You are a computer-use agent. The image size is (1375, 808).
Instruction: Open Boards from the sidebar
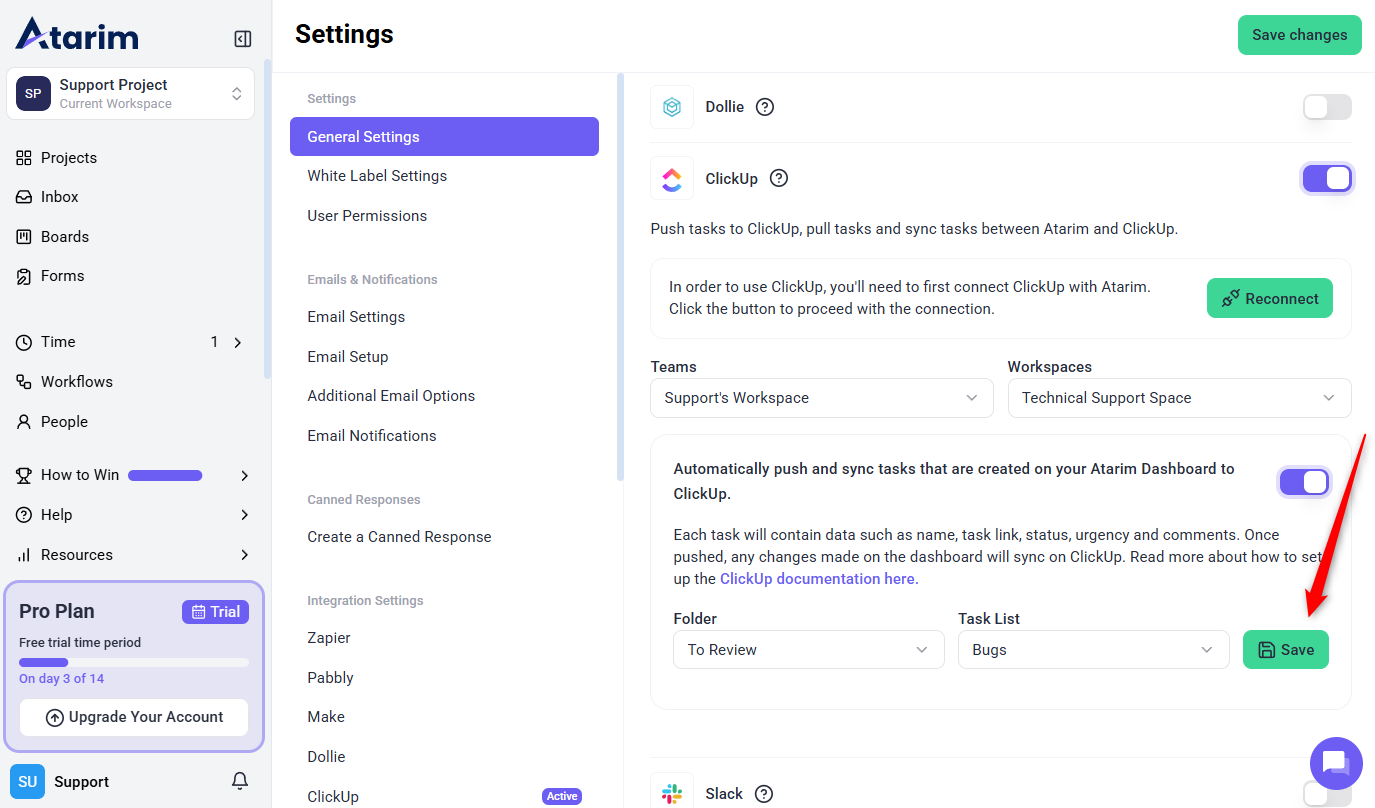[64, 237]
